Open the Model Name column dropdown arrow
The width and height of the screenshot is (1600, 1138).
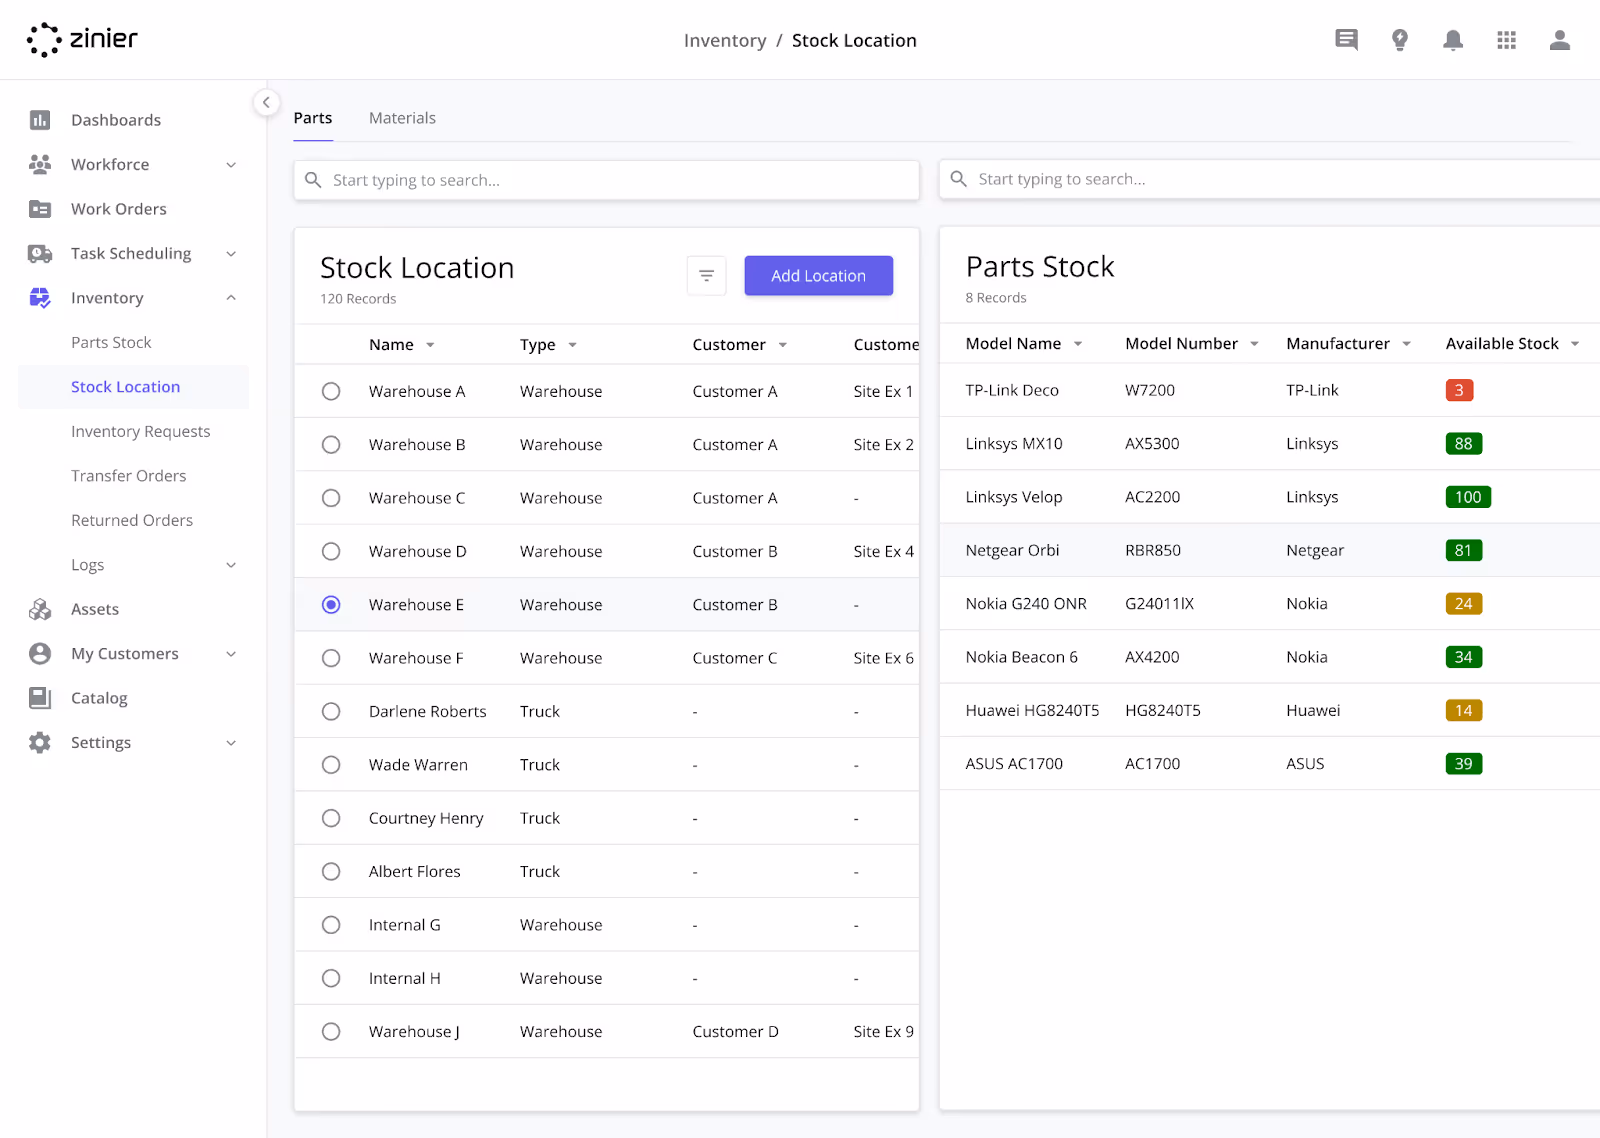(1078, 344)
